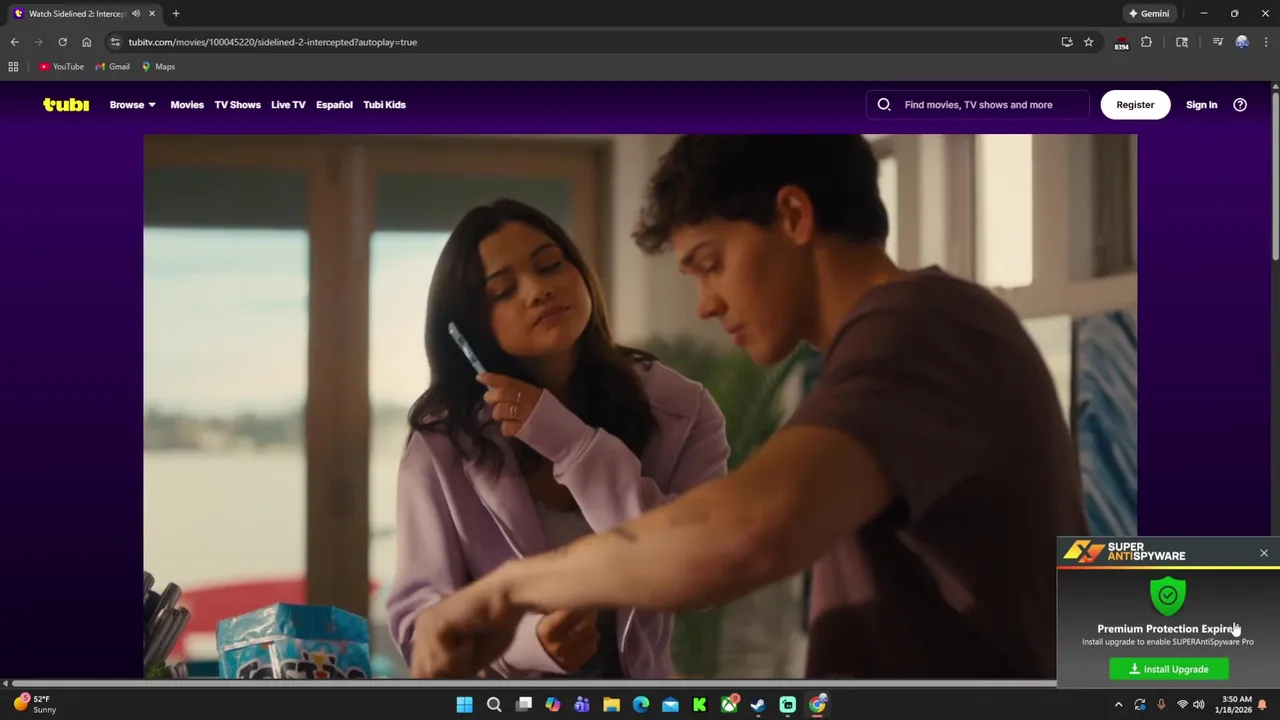Viewport: 1280px width, 720px height.
Task: Open the Maps bookmark
Action: (158, 67)
